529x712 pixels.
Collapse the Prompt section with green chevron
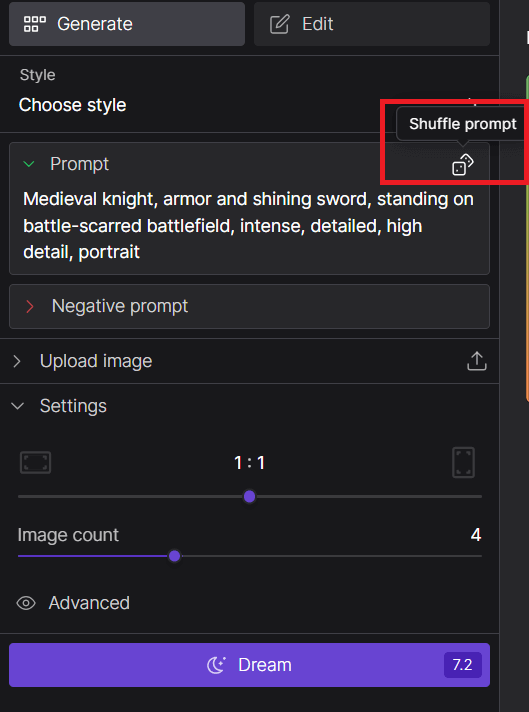(29, 164)
